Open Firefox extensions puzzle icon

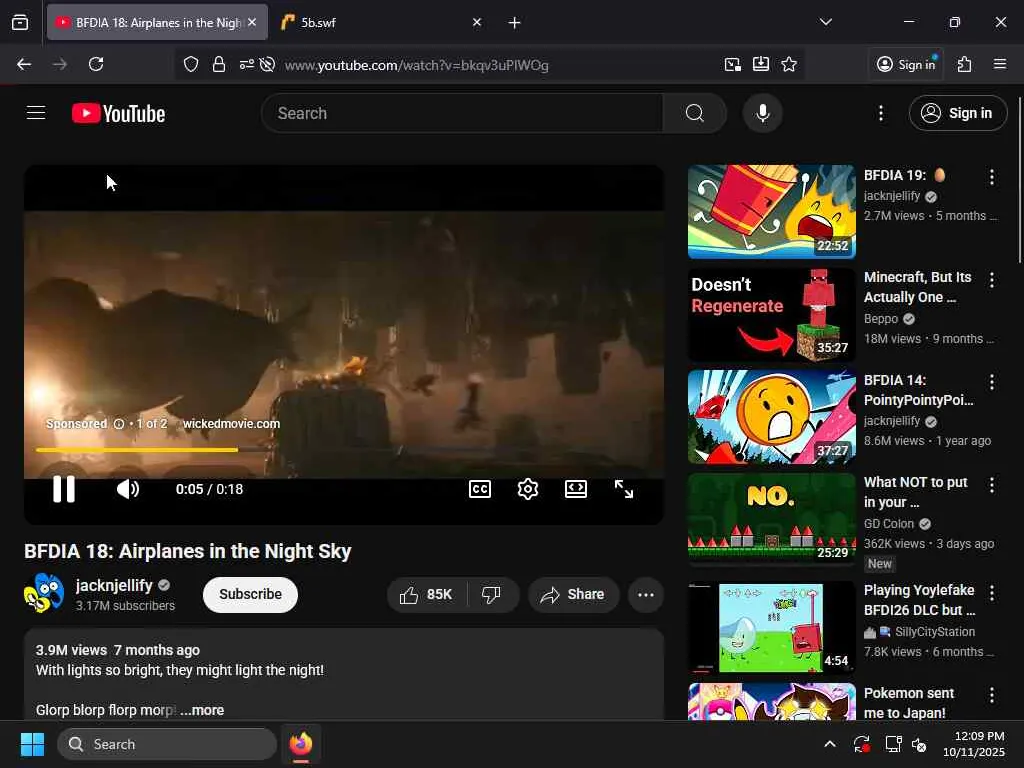[x=965, y=64]
